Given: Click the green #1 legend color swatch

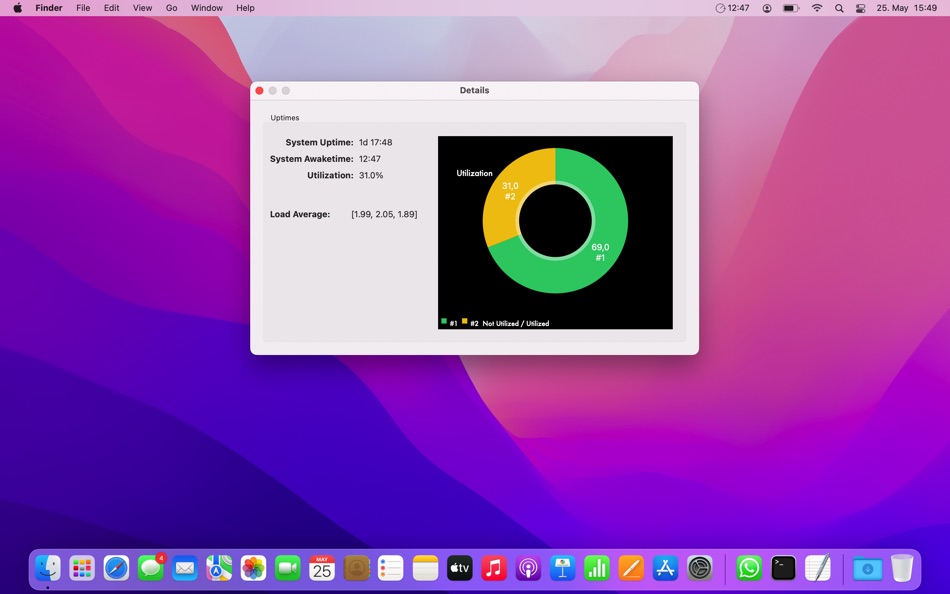Looking at the screenshot, I should pos(444,322).
